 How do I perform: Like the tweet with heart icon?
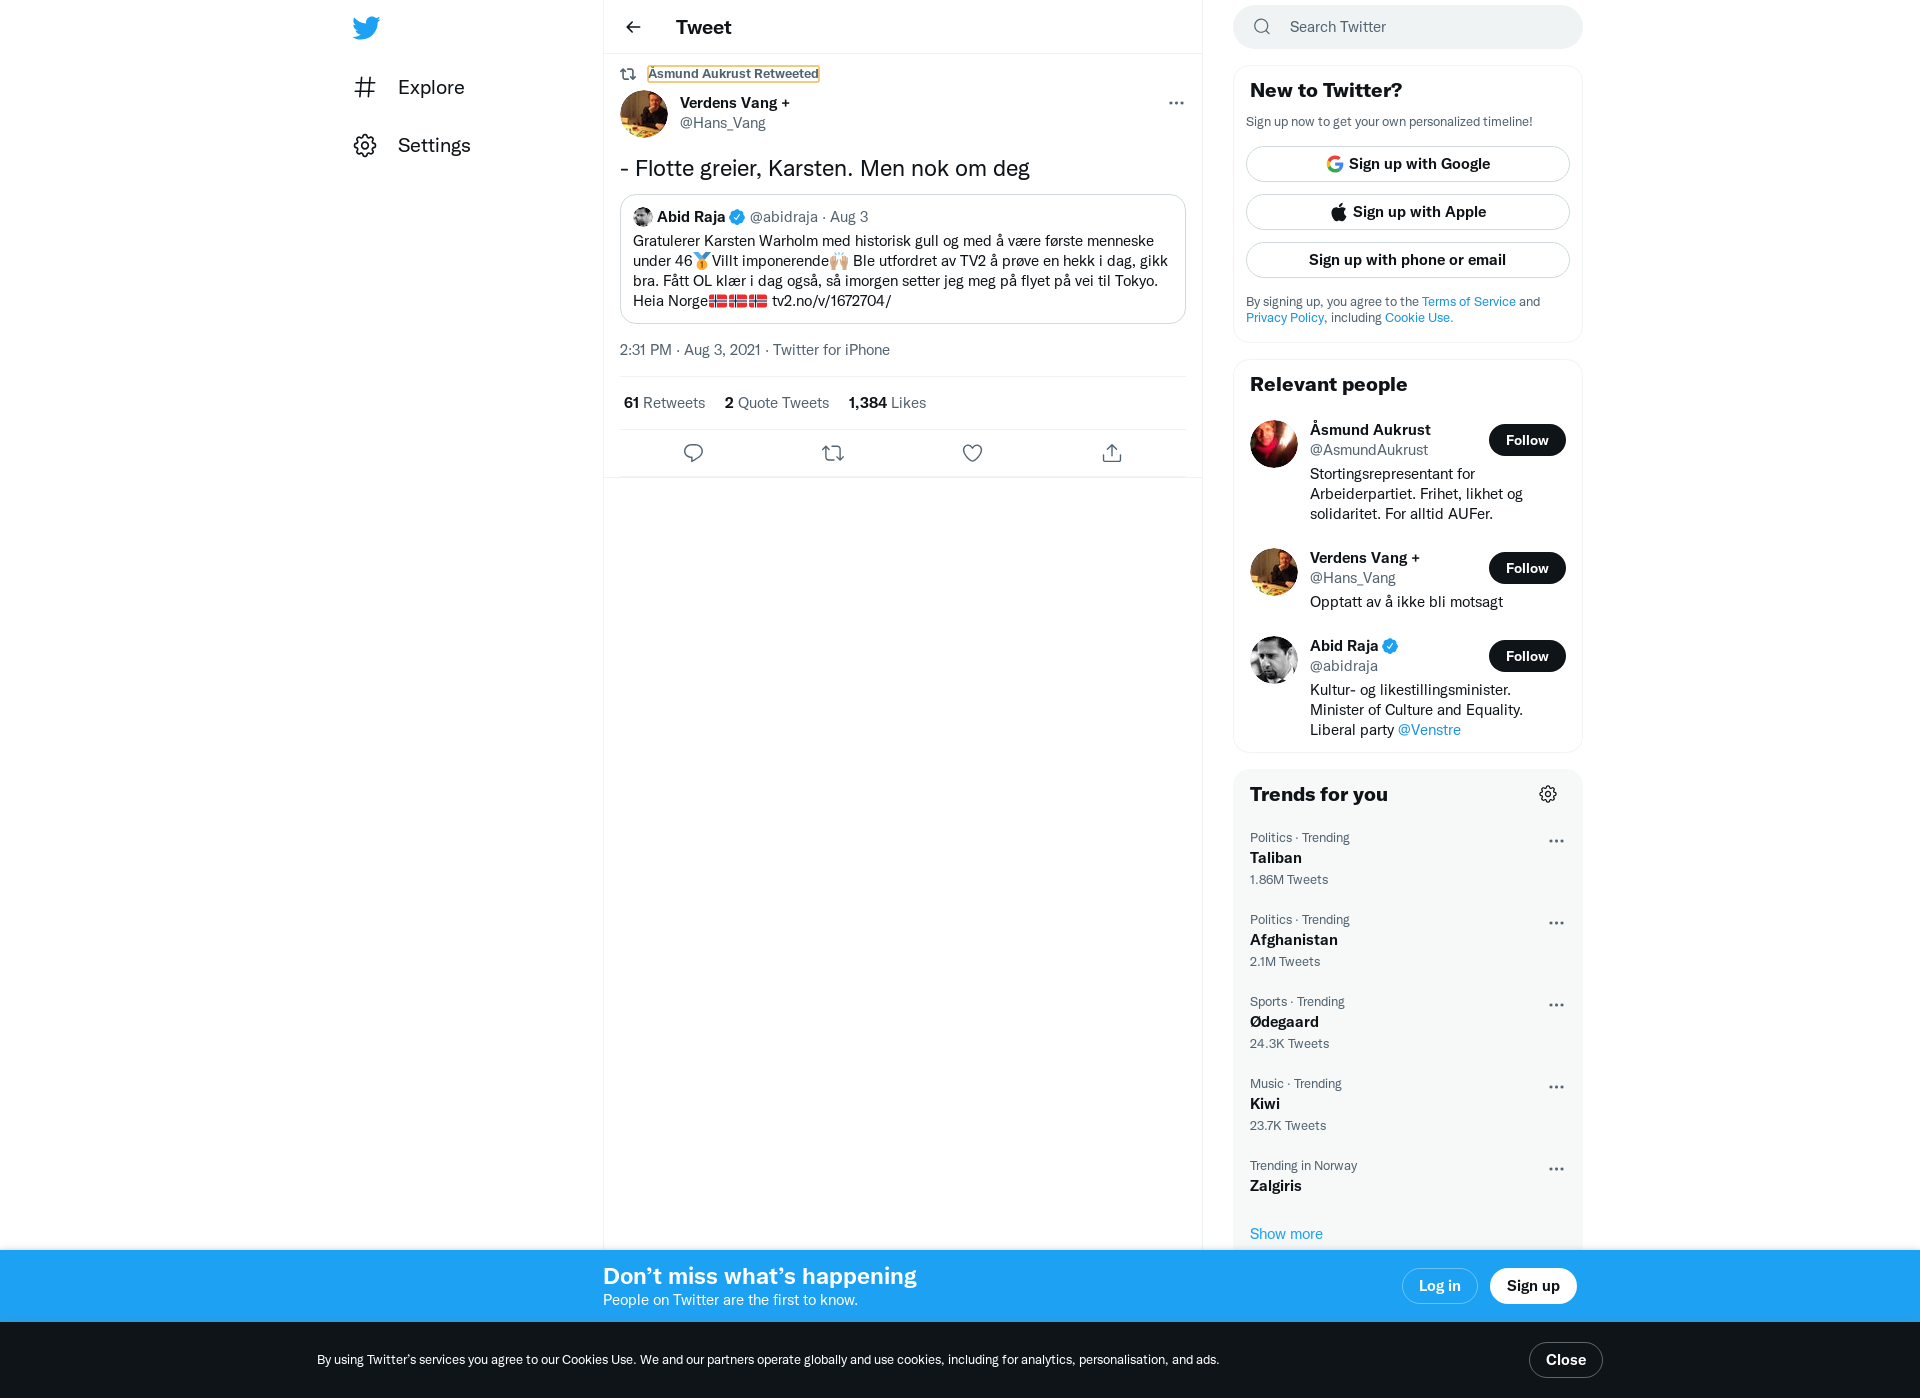tap(972, 453)
